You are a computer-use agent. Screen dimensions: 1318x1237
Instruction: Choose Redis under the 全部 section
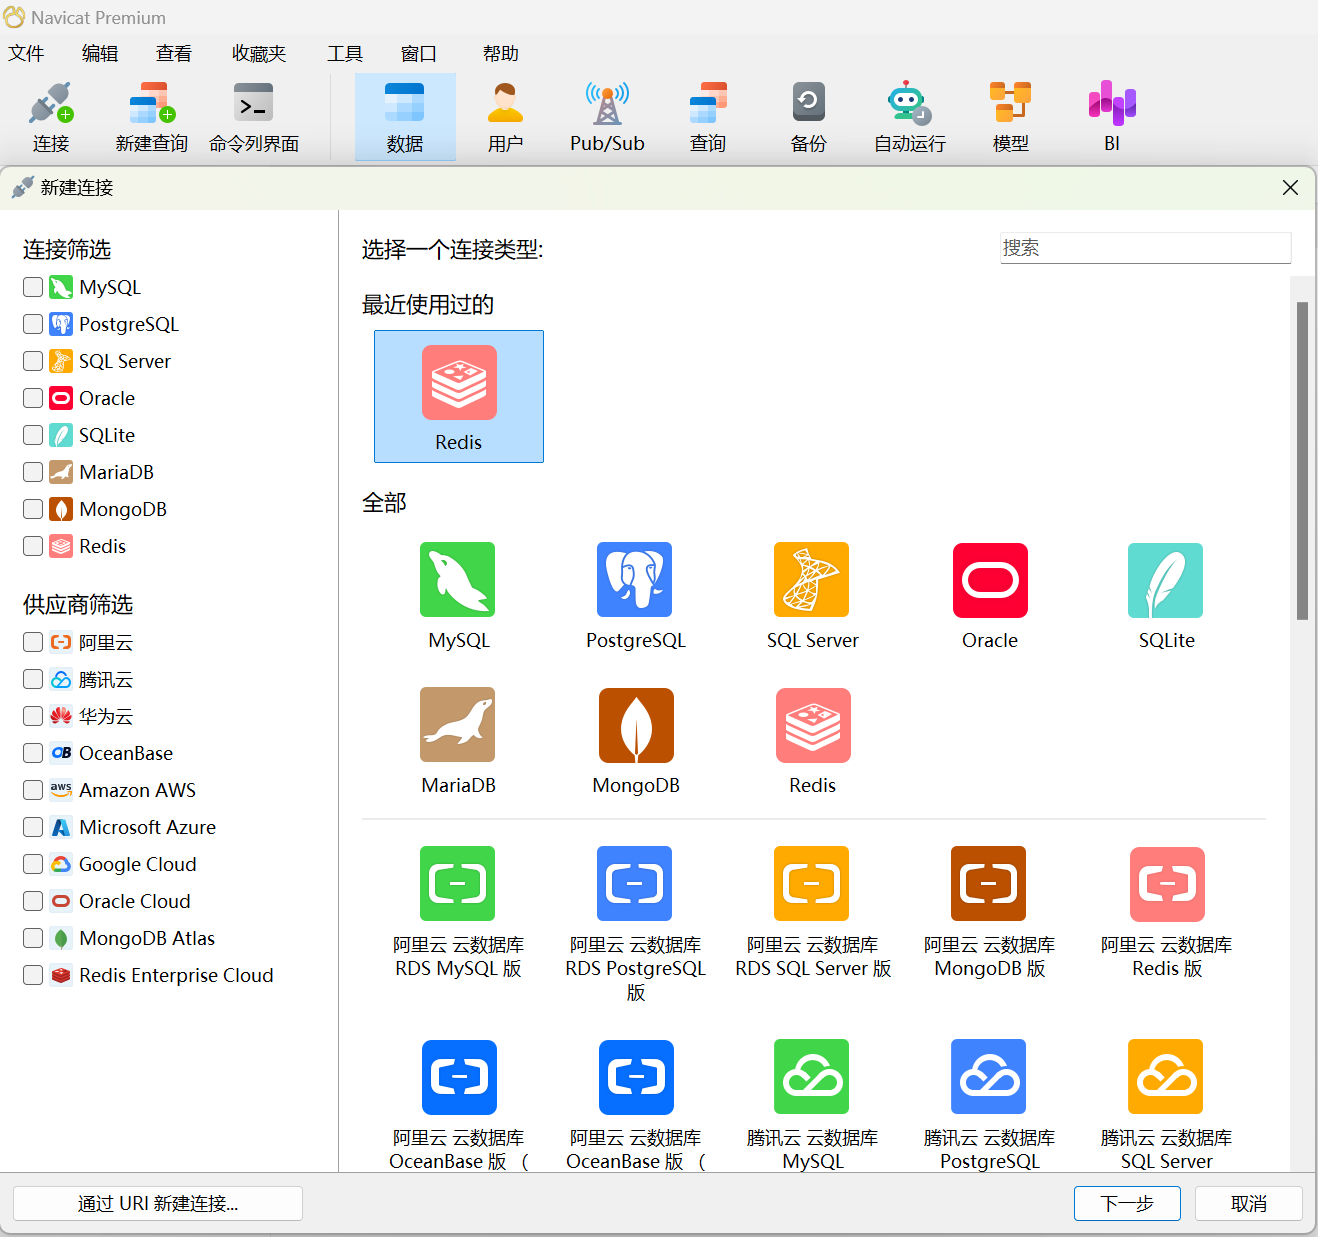tap(813, 725)
